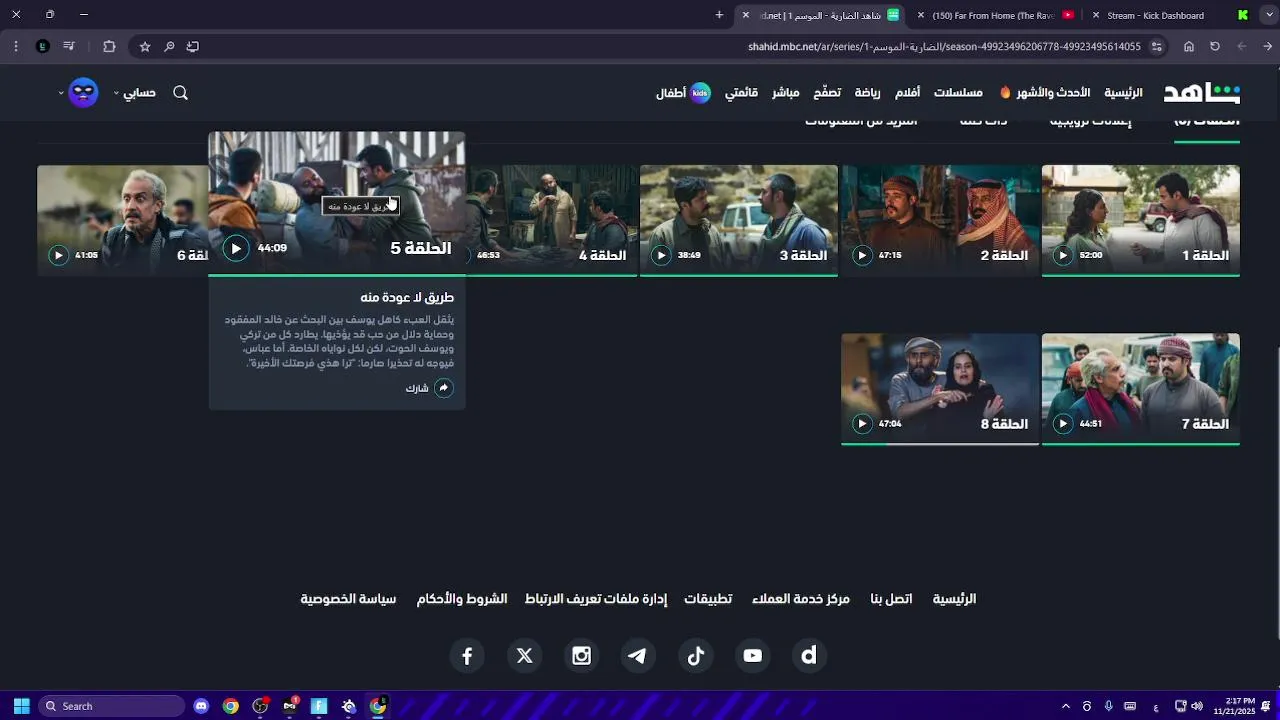1280x720 pixels.
Task: Expand the small chevron beside the profile avatar
Action: pyautogui.click(x=61, y=93)
